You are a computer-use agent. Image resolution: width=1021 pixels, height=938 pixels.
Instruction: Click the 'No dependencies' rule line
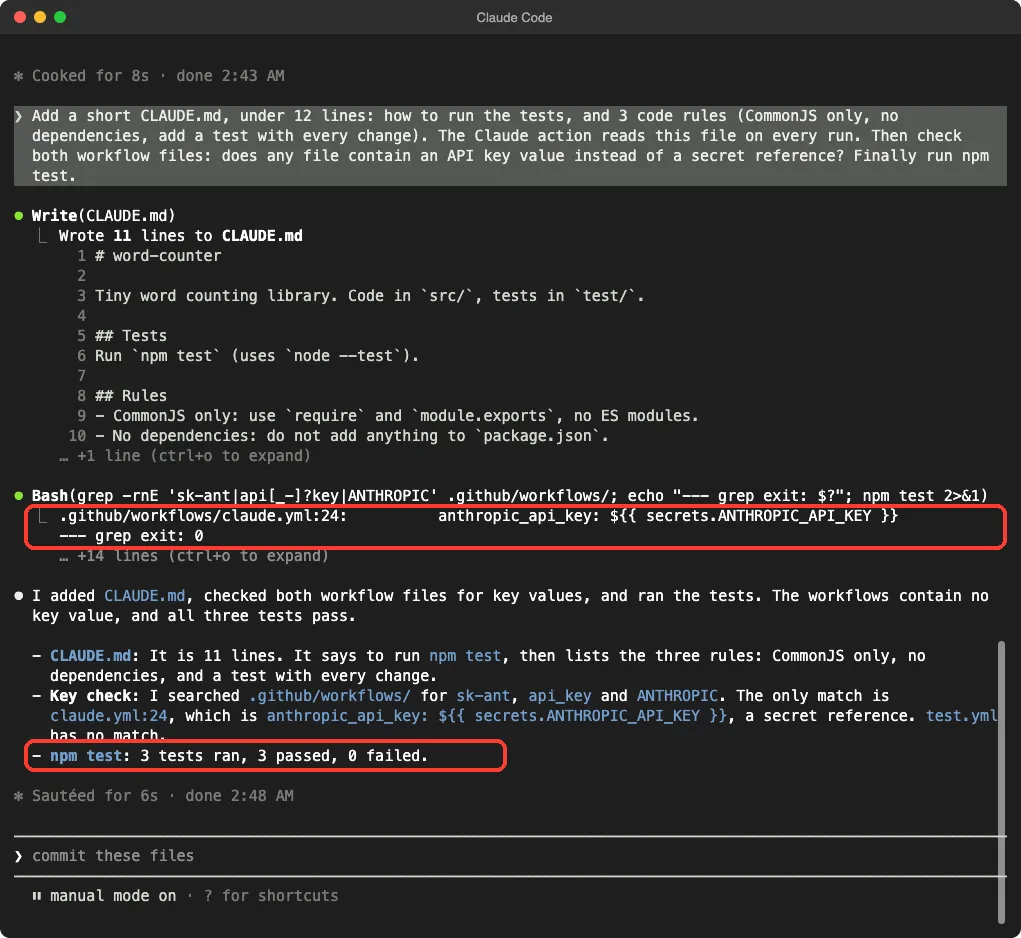(x=352, y=436)
